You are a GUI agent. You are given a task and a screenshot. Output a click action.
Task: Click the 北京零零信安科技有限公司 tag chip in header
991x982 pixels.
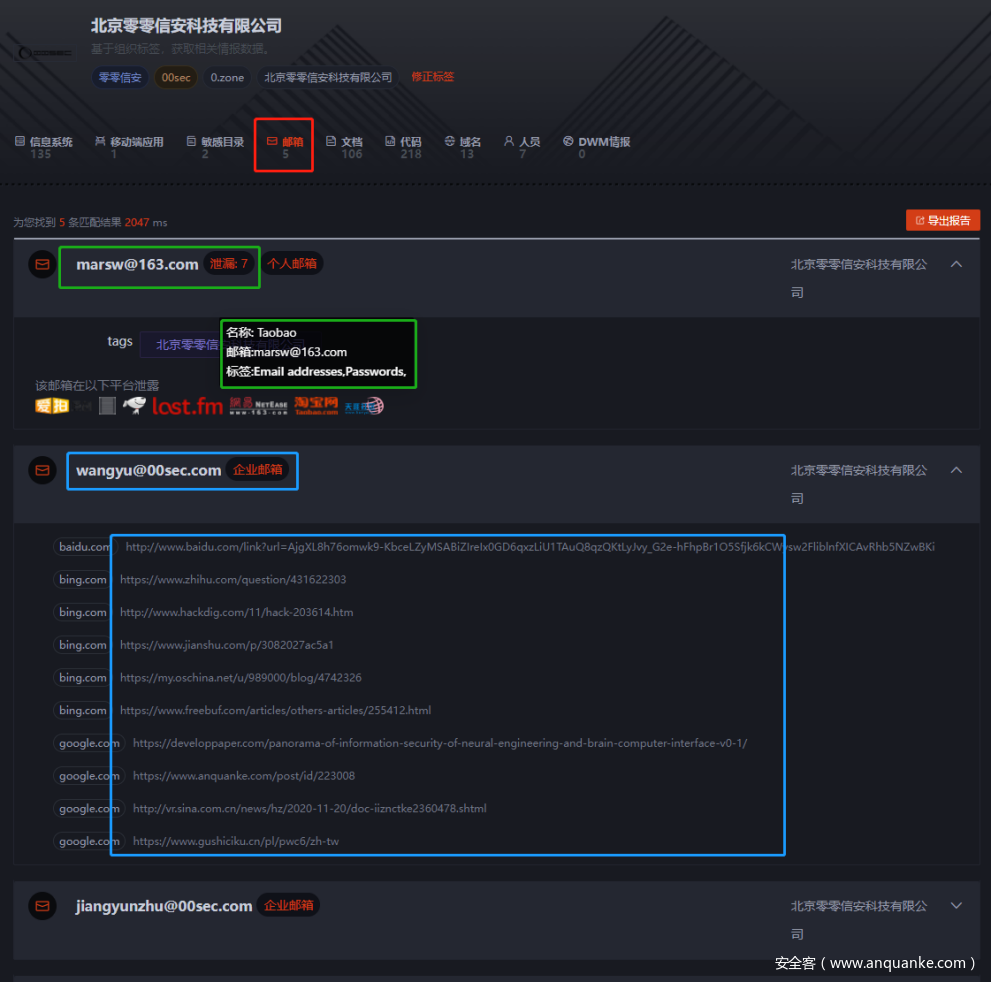[x=328, y=78]
